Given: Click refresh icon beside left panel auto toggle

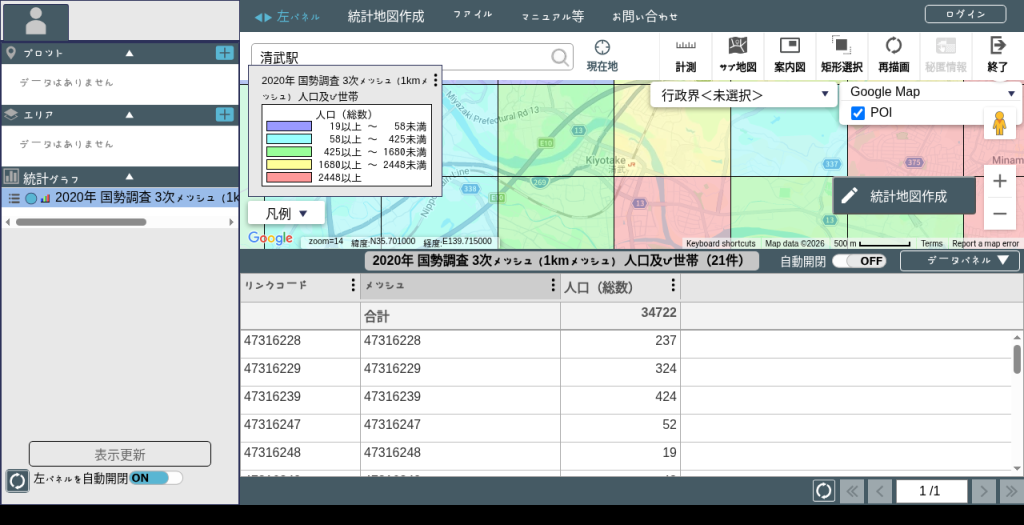Looking at the screenshot, I should (x=18, y=481).
